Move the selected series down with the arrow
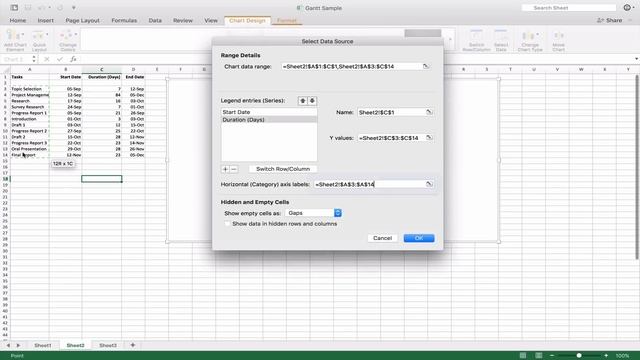Screen dimensions: 640x360 pos(312,101)
